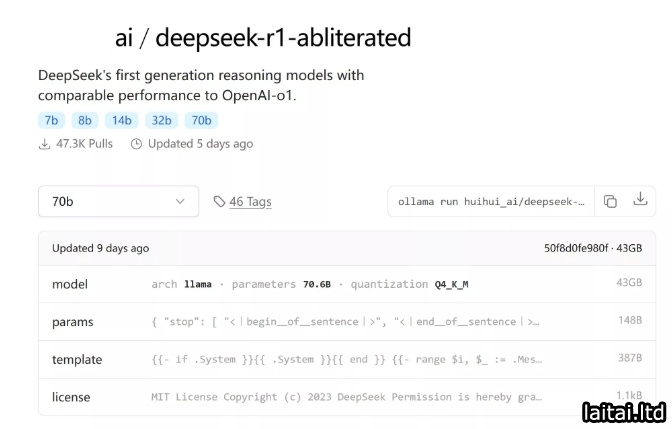Click the ollama run command field
The image size is (672, 429).
point(490,201)
